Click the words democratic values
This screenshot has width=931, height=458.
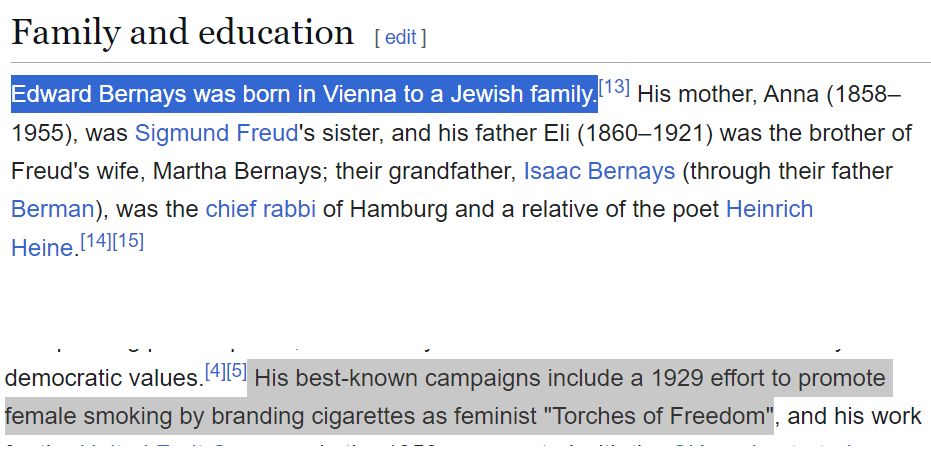(x=104, y=378)
